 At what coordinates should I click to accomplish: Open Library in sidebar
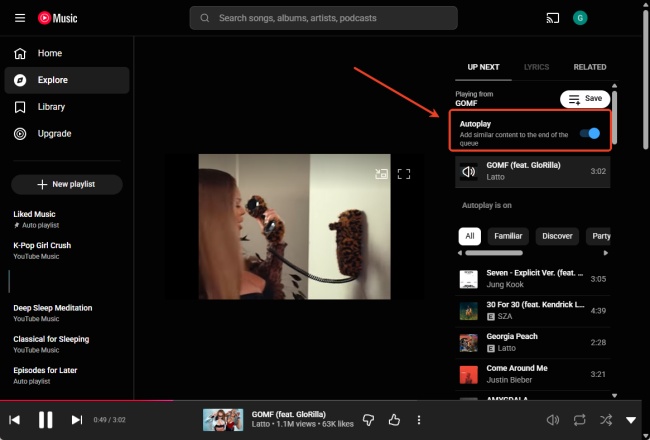pos(67,107)
